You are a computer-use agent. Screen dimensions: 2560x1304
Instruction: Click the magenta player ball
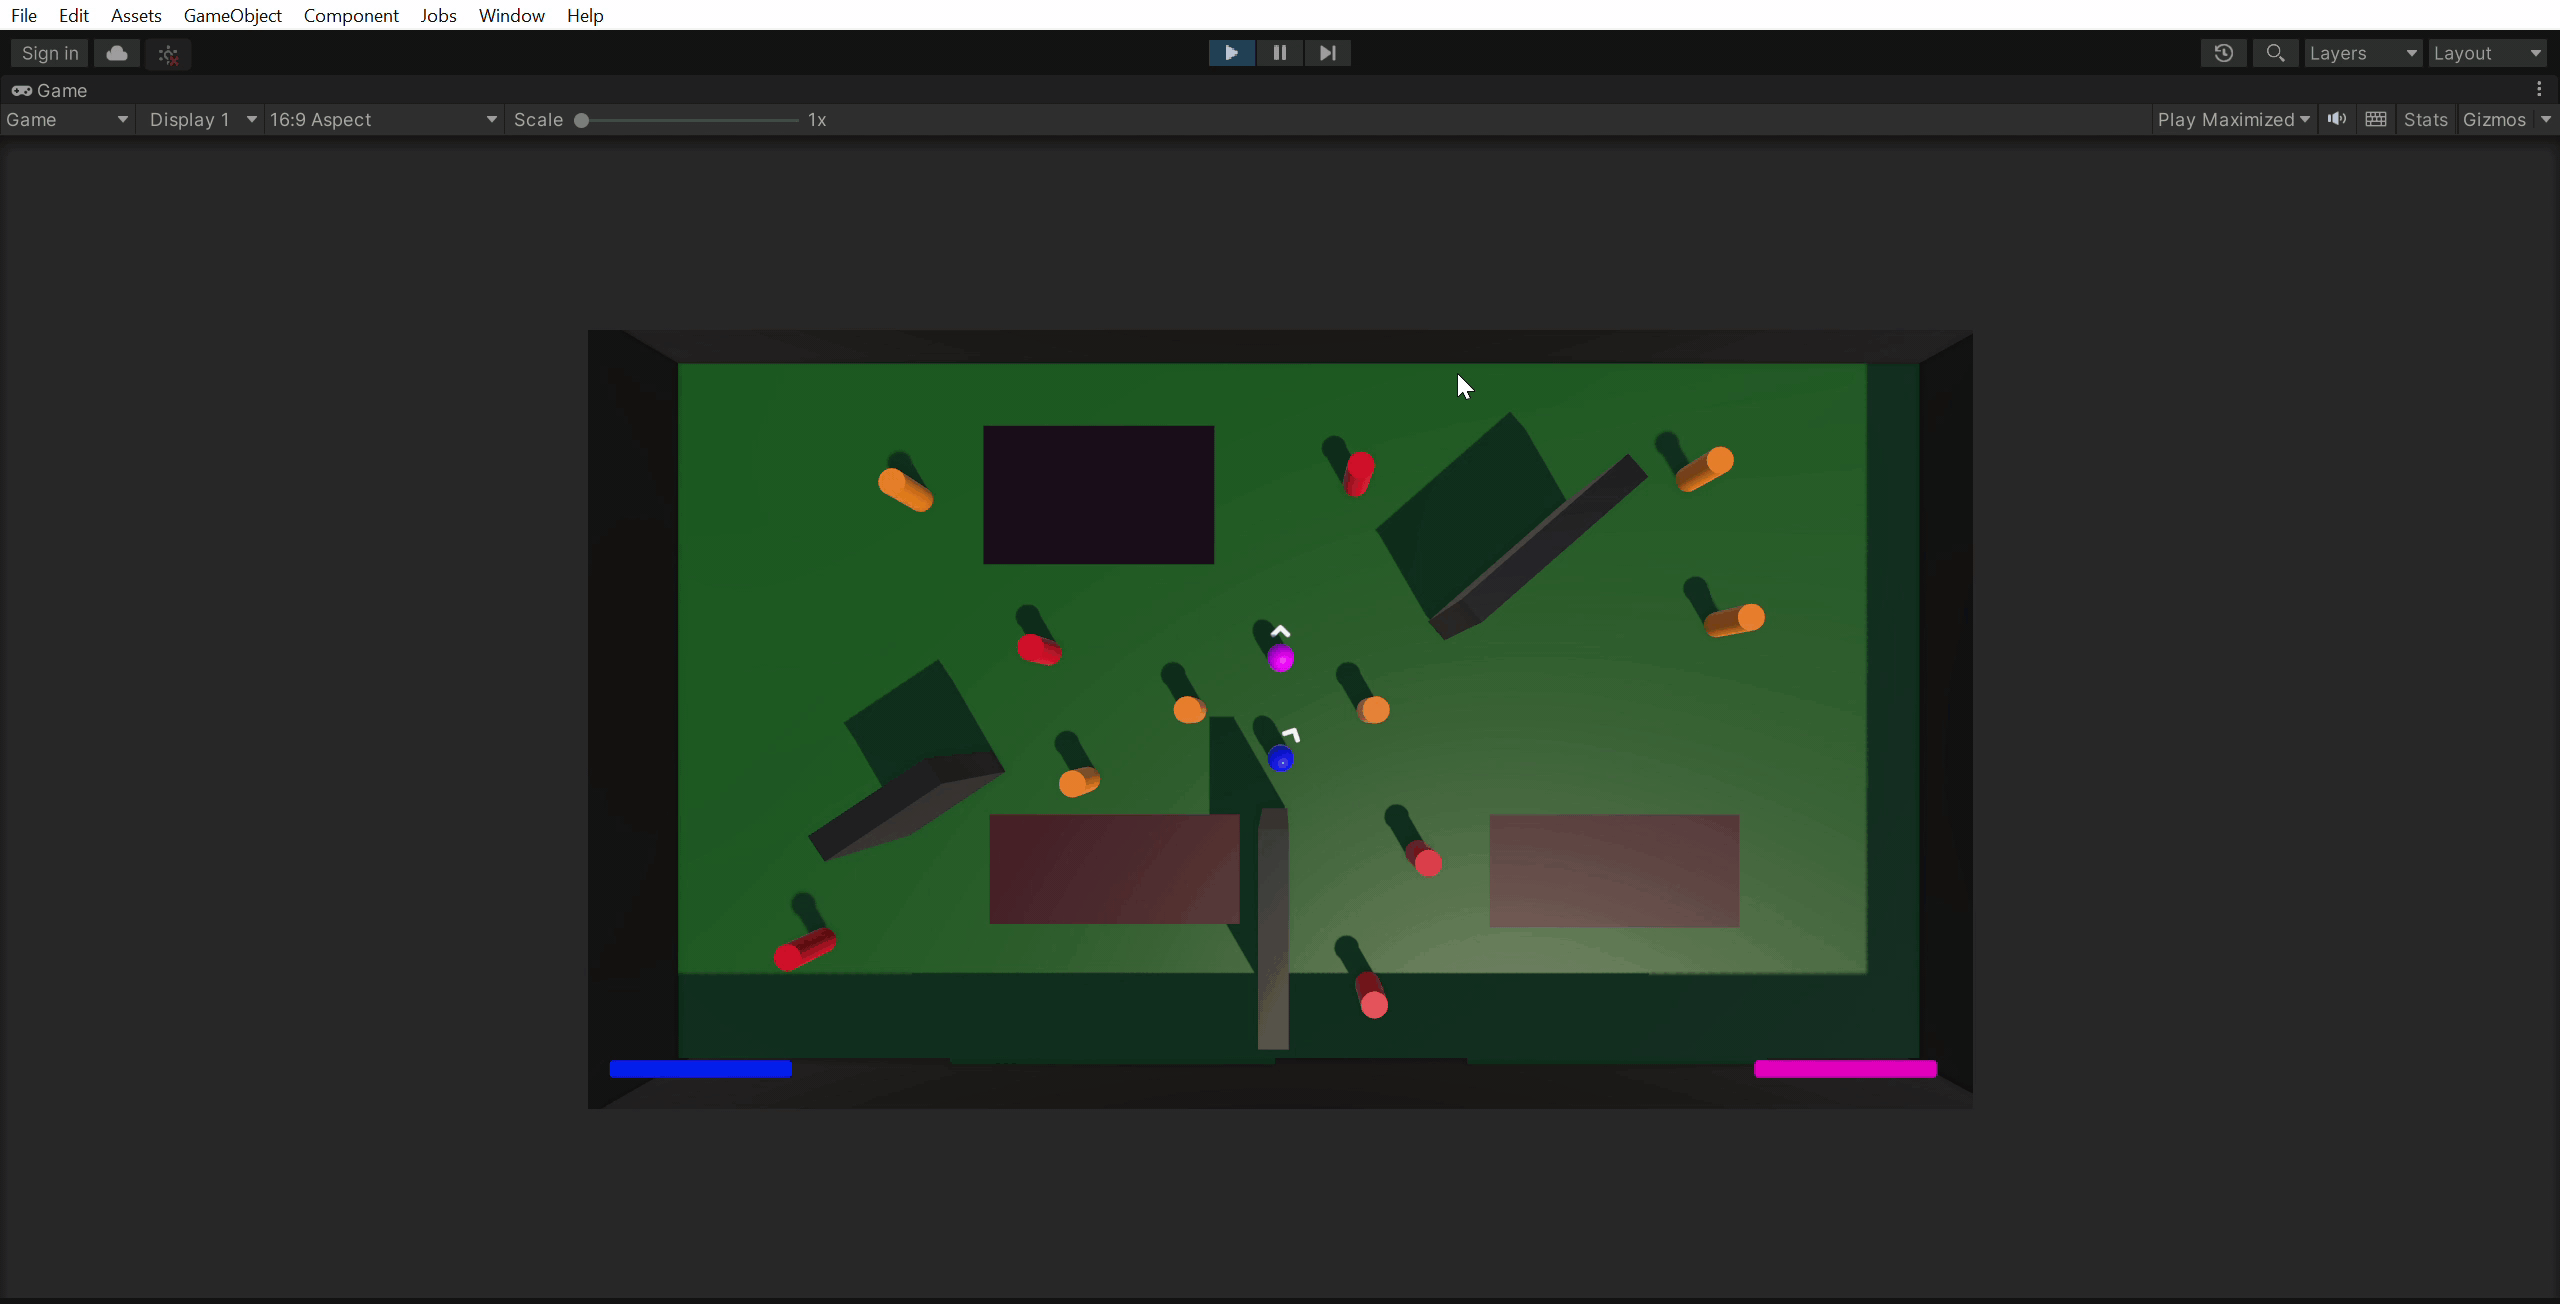point(1281,658)
